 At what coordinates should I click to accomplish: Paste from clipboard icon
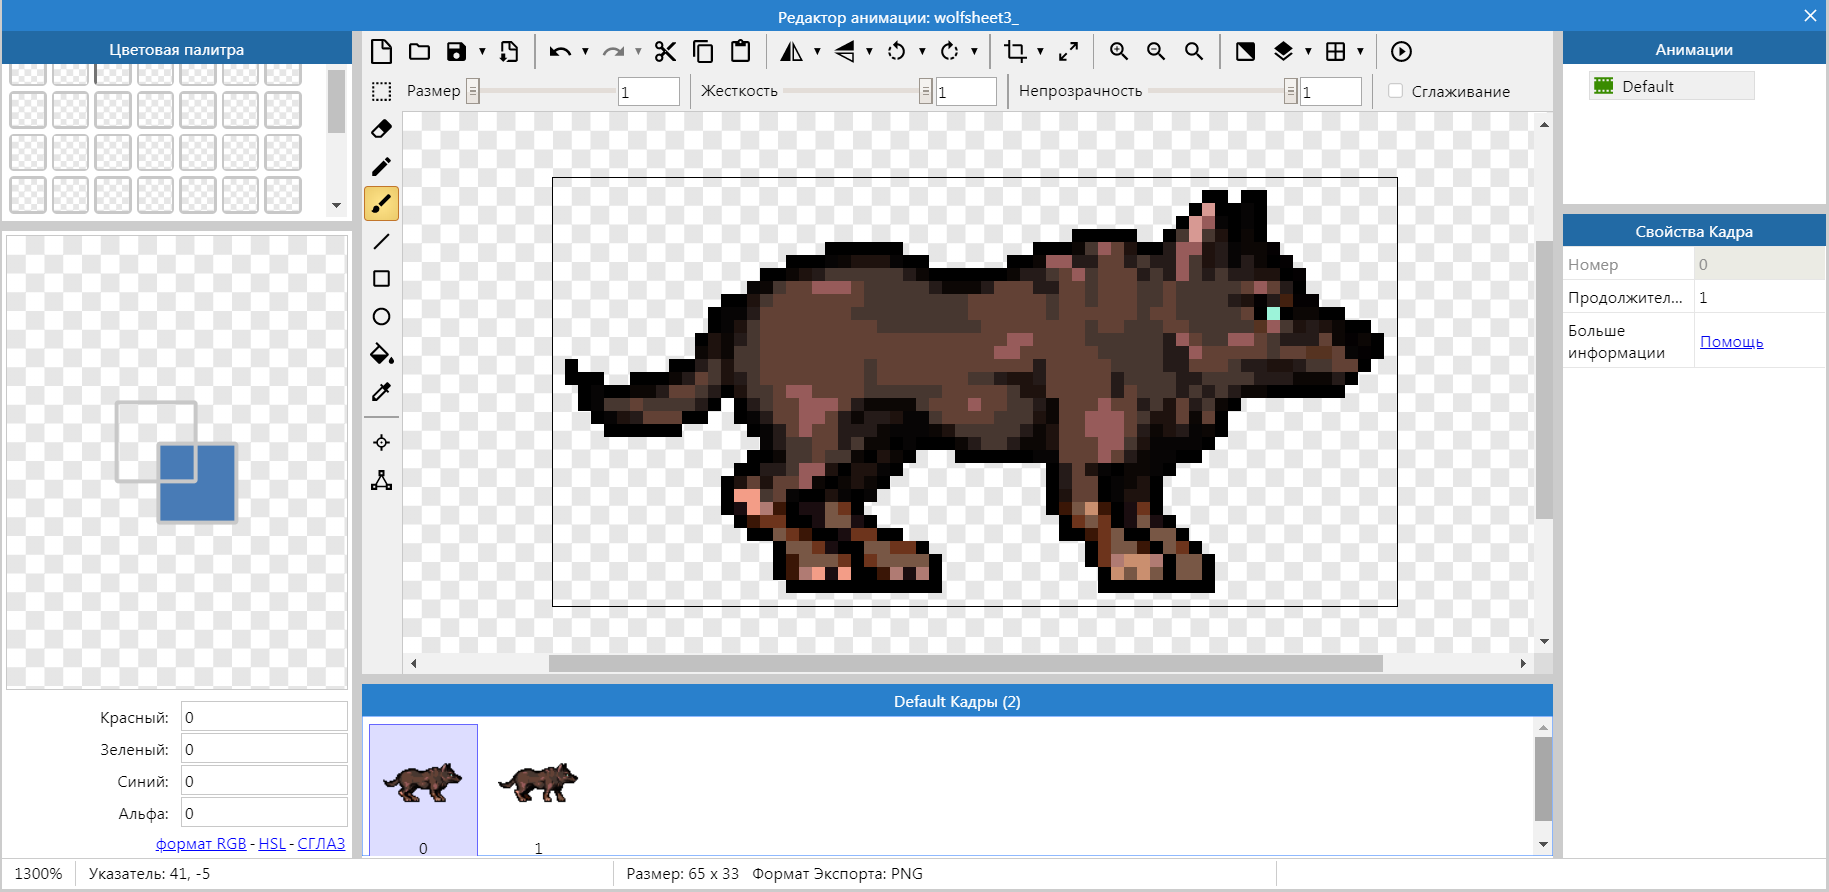tap(741, 52)
